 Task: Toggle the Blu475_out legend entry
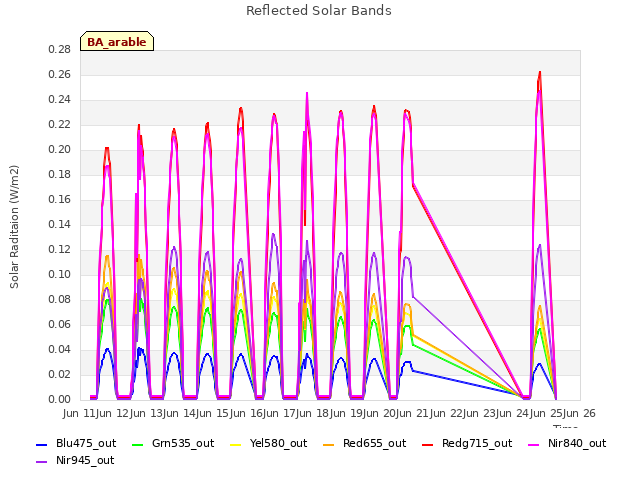click(x=76, y=443)
